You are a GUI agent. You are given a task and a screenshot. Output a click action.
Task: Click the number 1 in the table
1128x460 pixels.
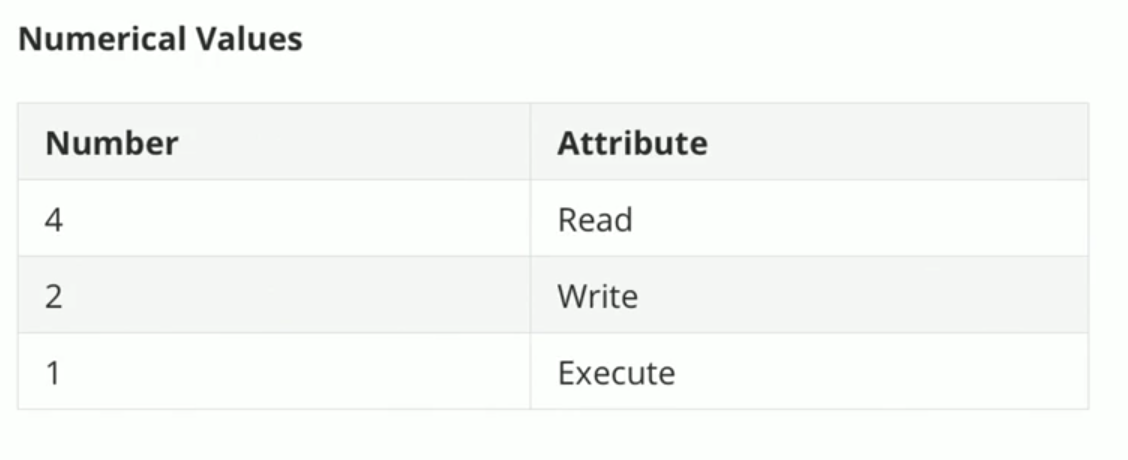pyautogui.click(x=53, y=373)
